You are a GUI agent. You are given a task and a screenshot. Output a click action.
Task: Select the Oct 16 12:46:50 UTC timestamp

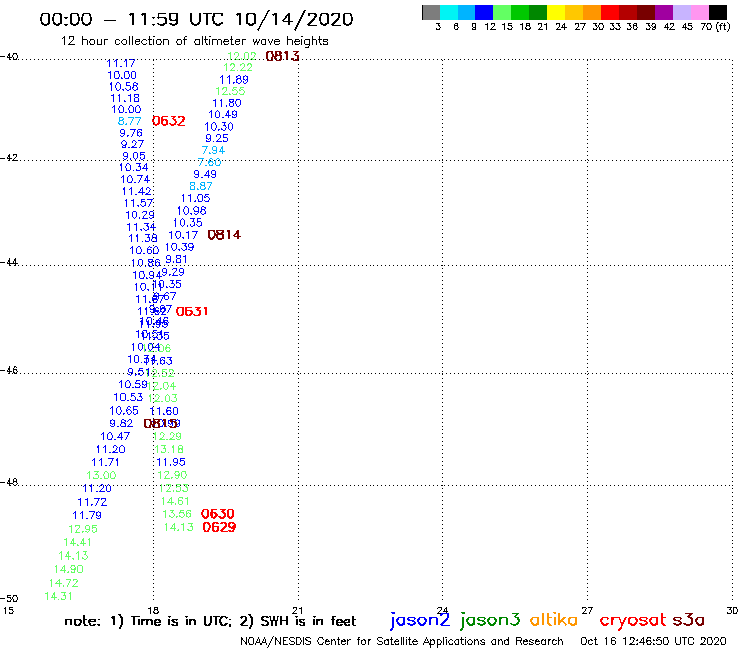[x=653, y=641]
